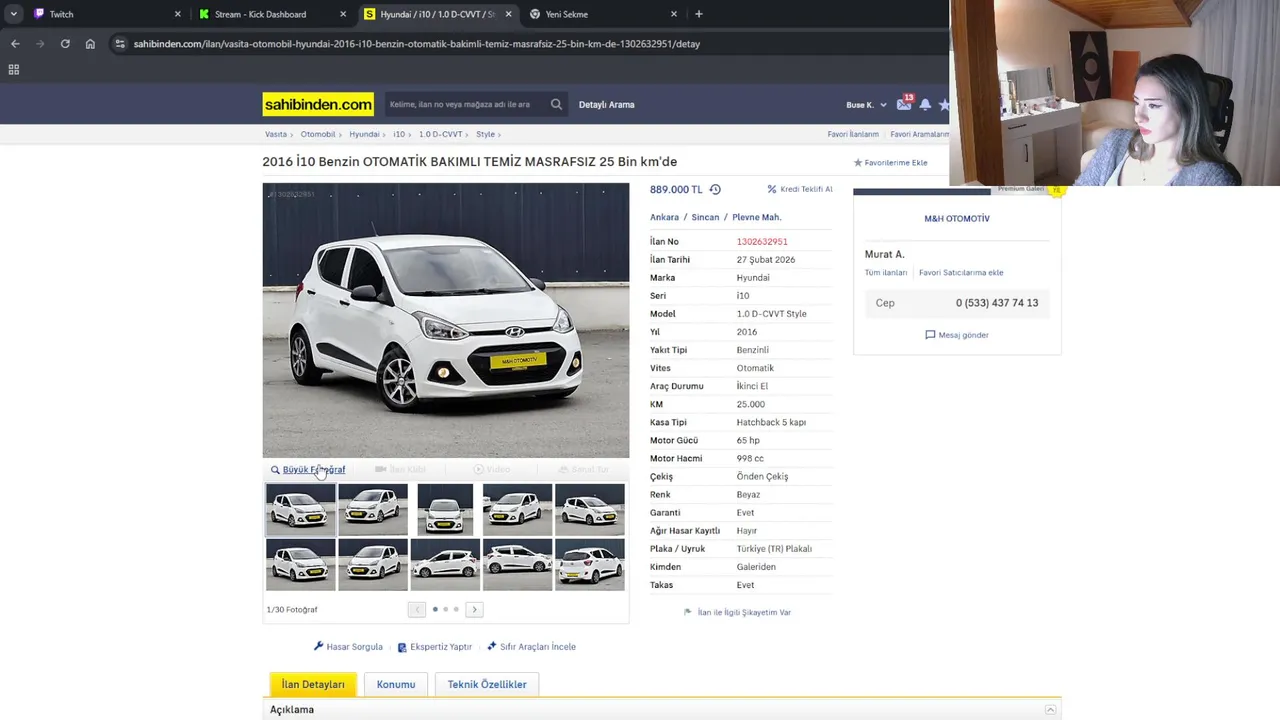Click Plevne Mah. neighborhood link
The image size is (1280, 720).
756,217
